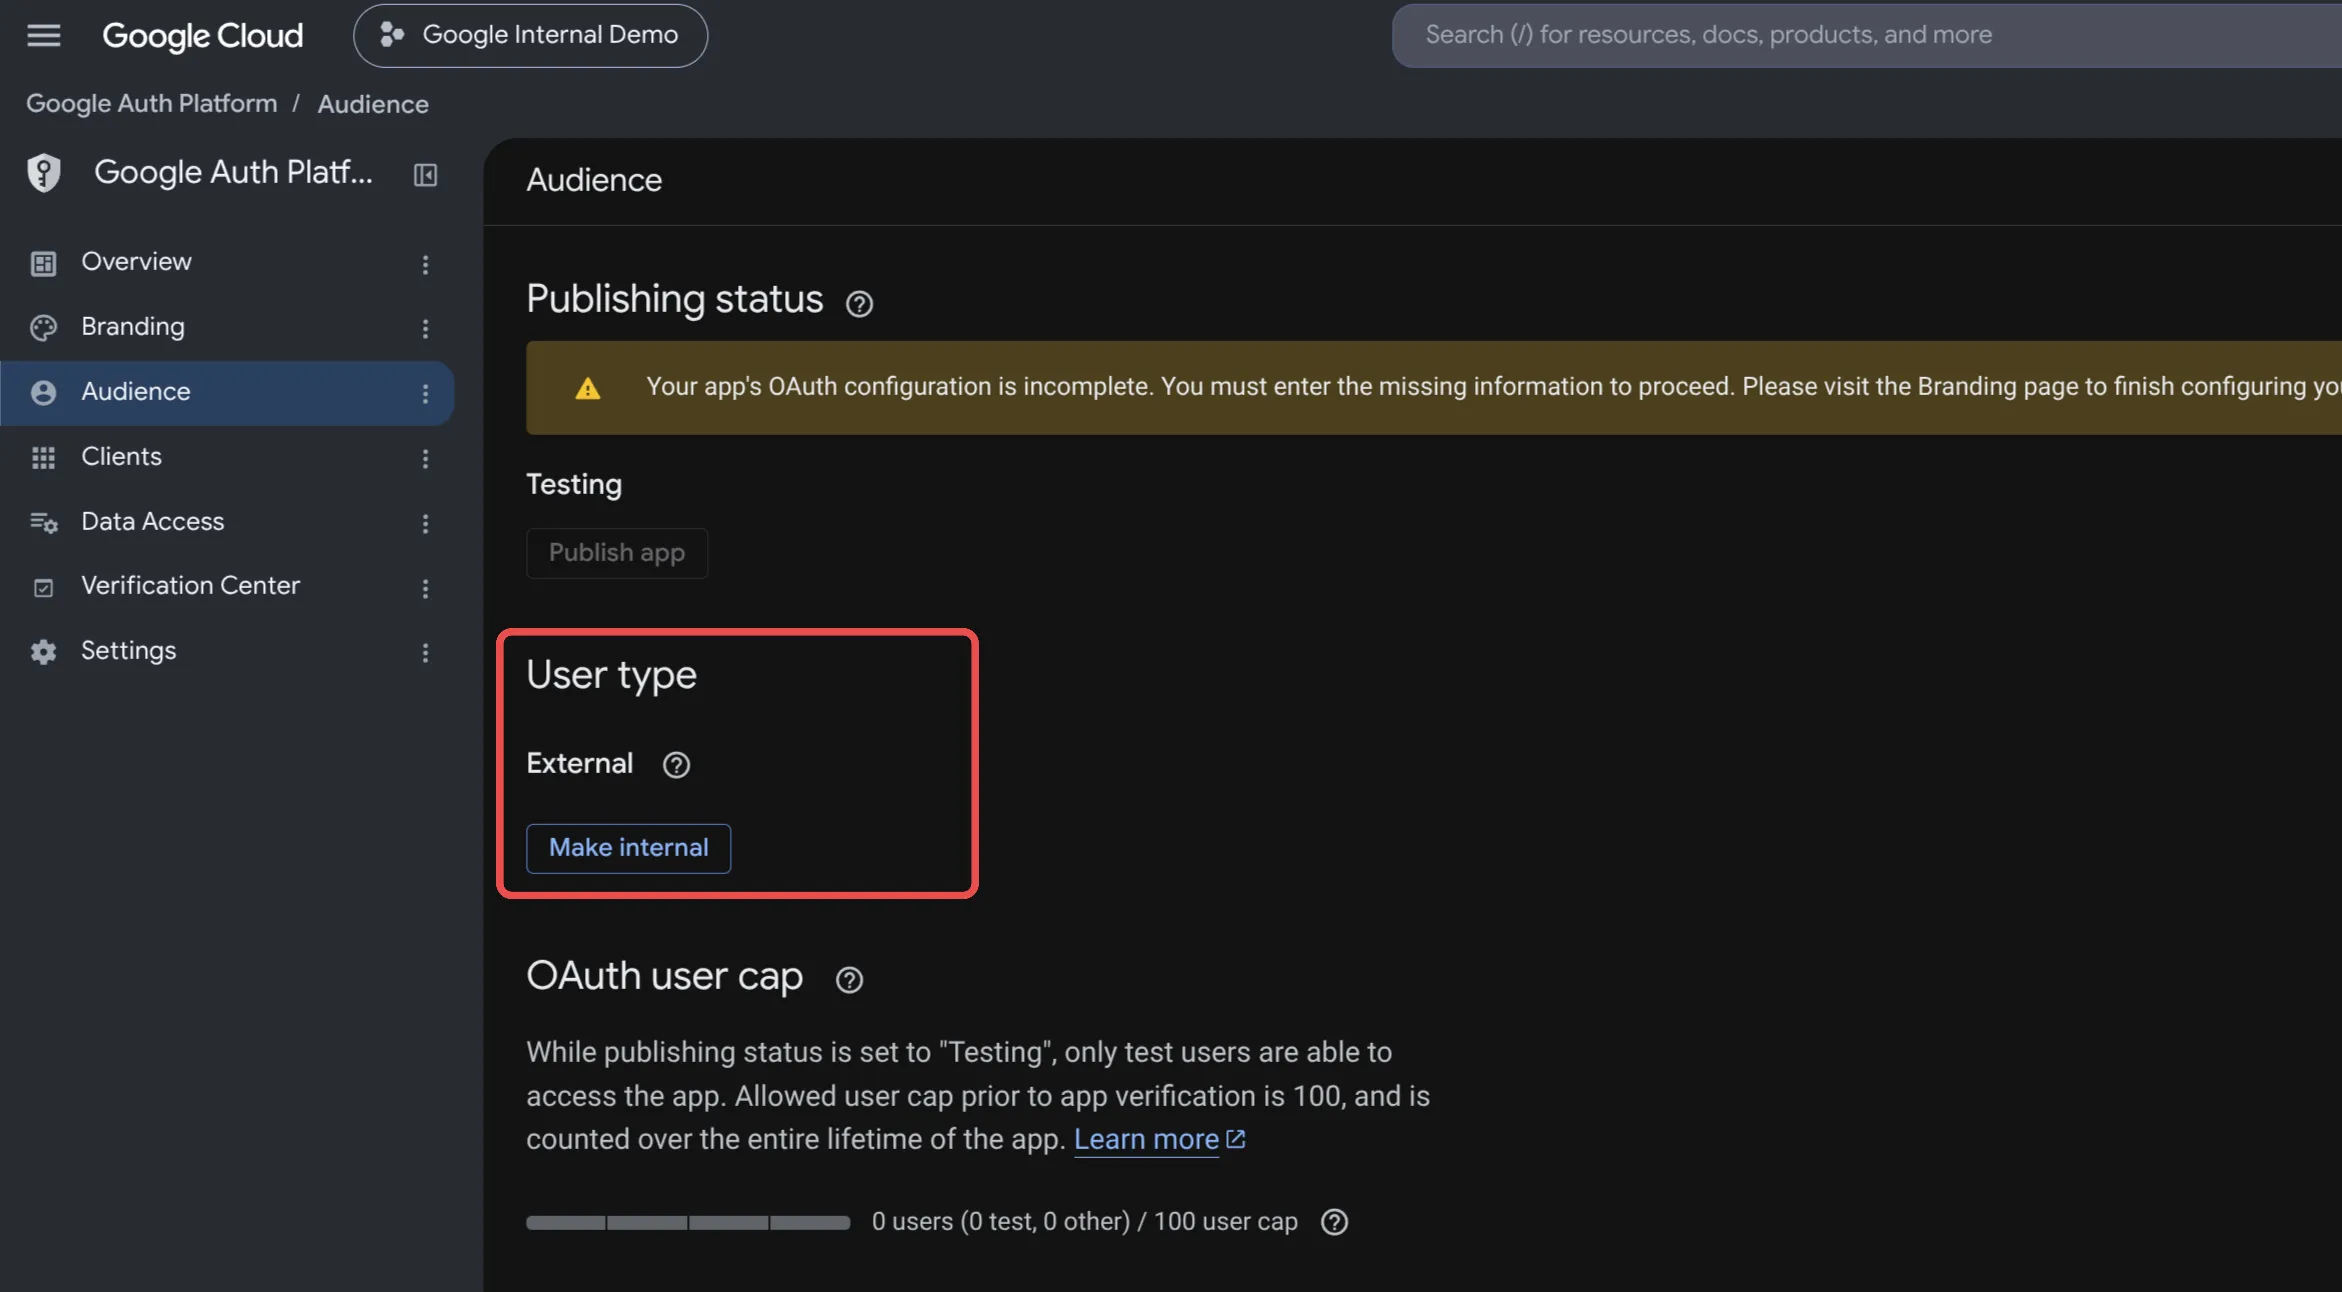Open more options for Clients
The image size is (2342, 1292).
pyautogui.click(x=425, y=459)
